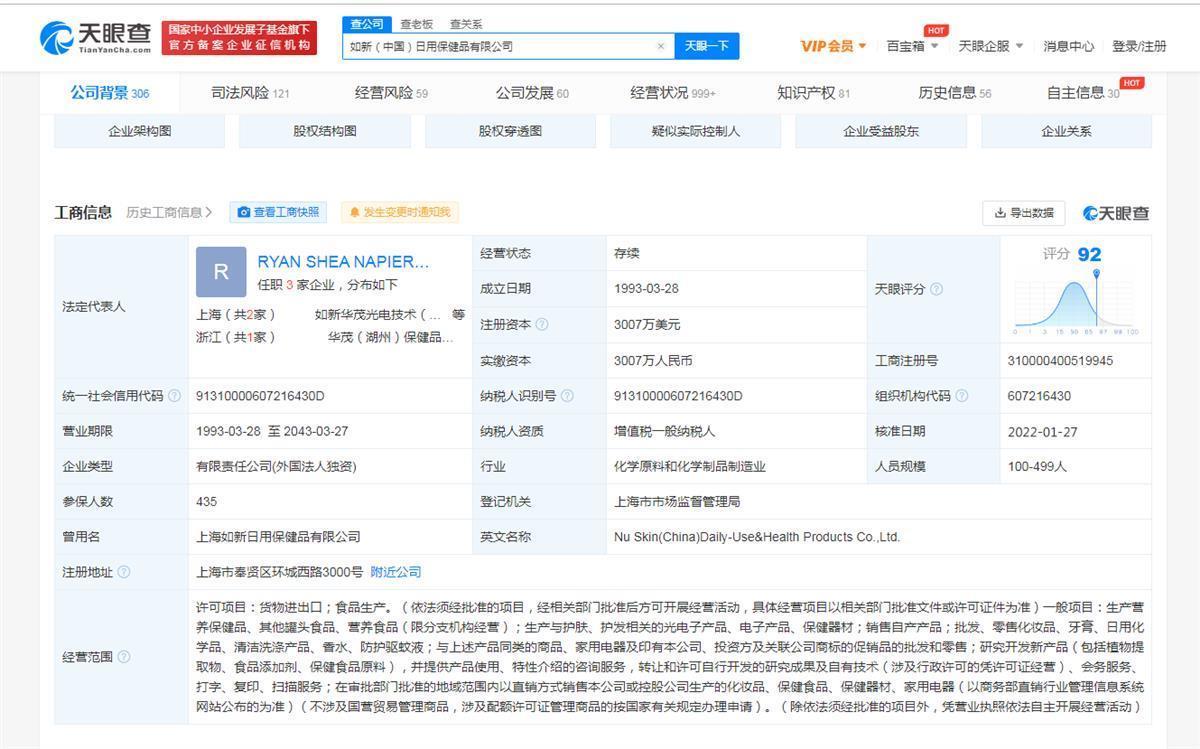Click 导出数据 export button

pos(1024,213)
